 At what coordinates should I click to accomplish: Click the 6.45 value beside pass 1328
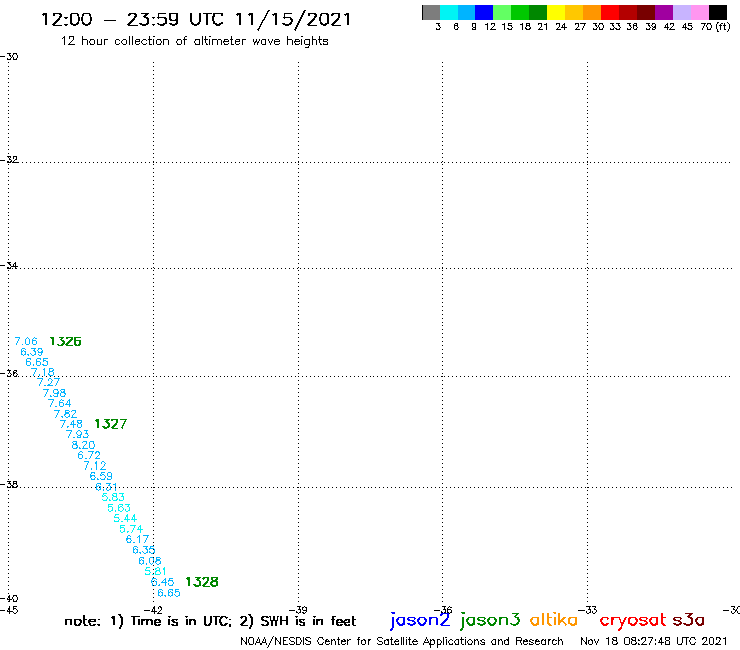tap(162, 582)
